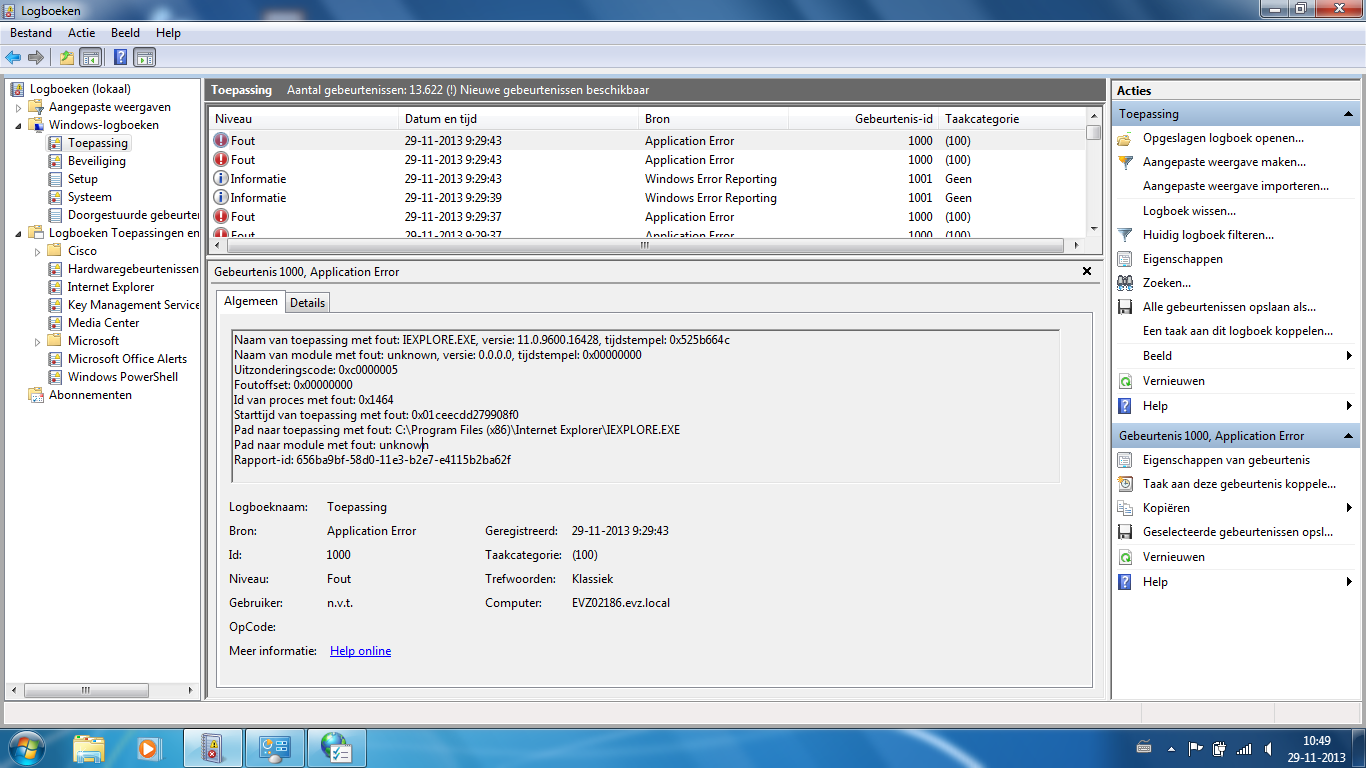
Task: Click the Toepassing log icon in tree
Action: pos(56,143)
